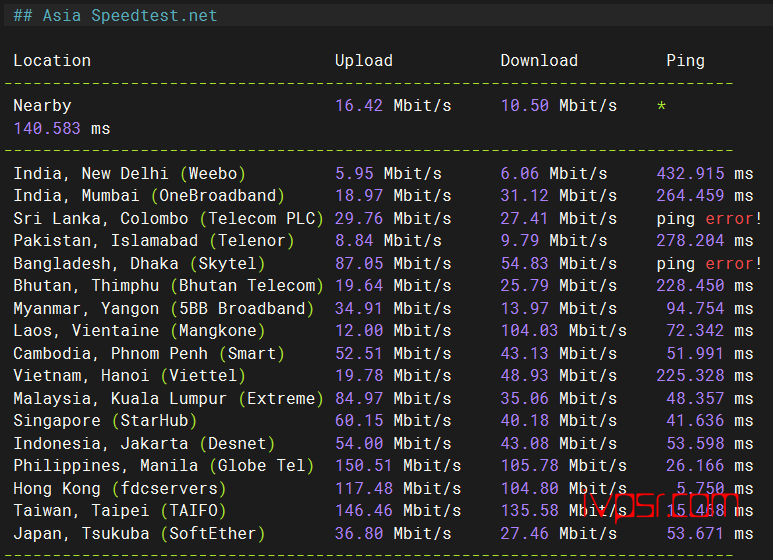
Task: Click 'Japan, Tsukuba (SoftEther)' row label
Action: (139, 533)
